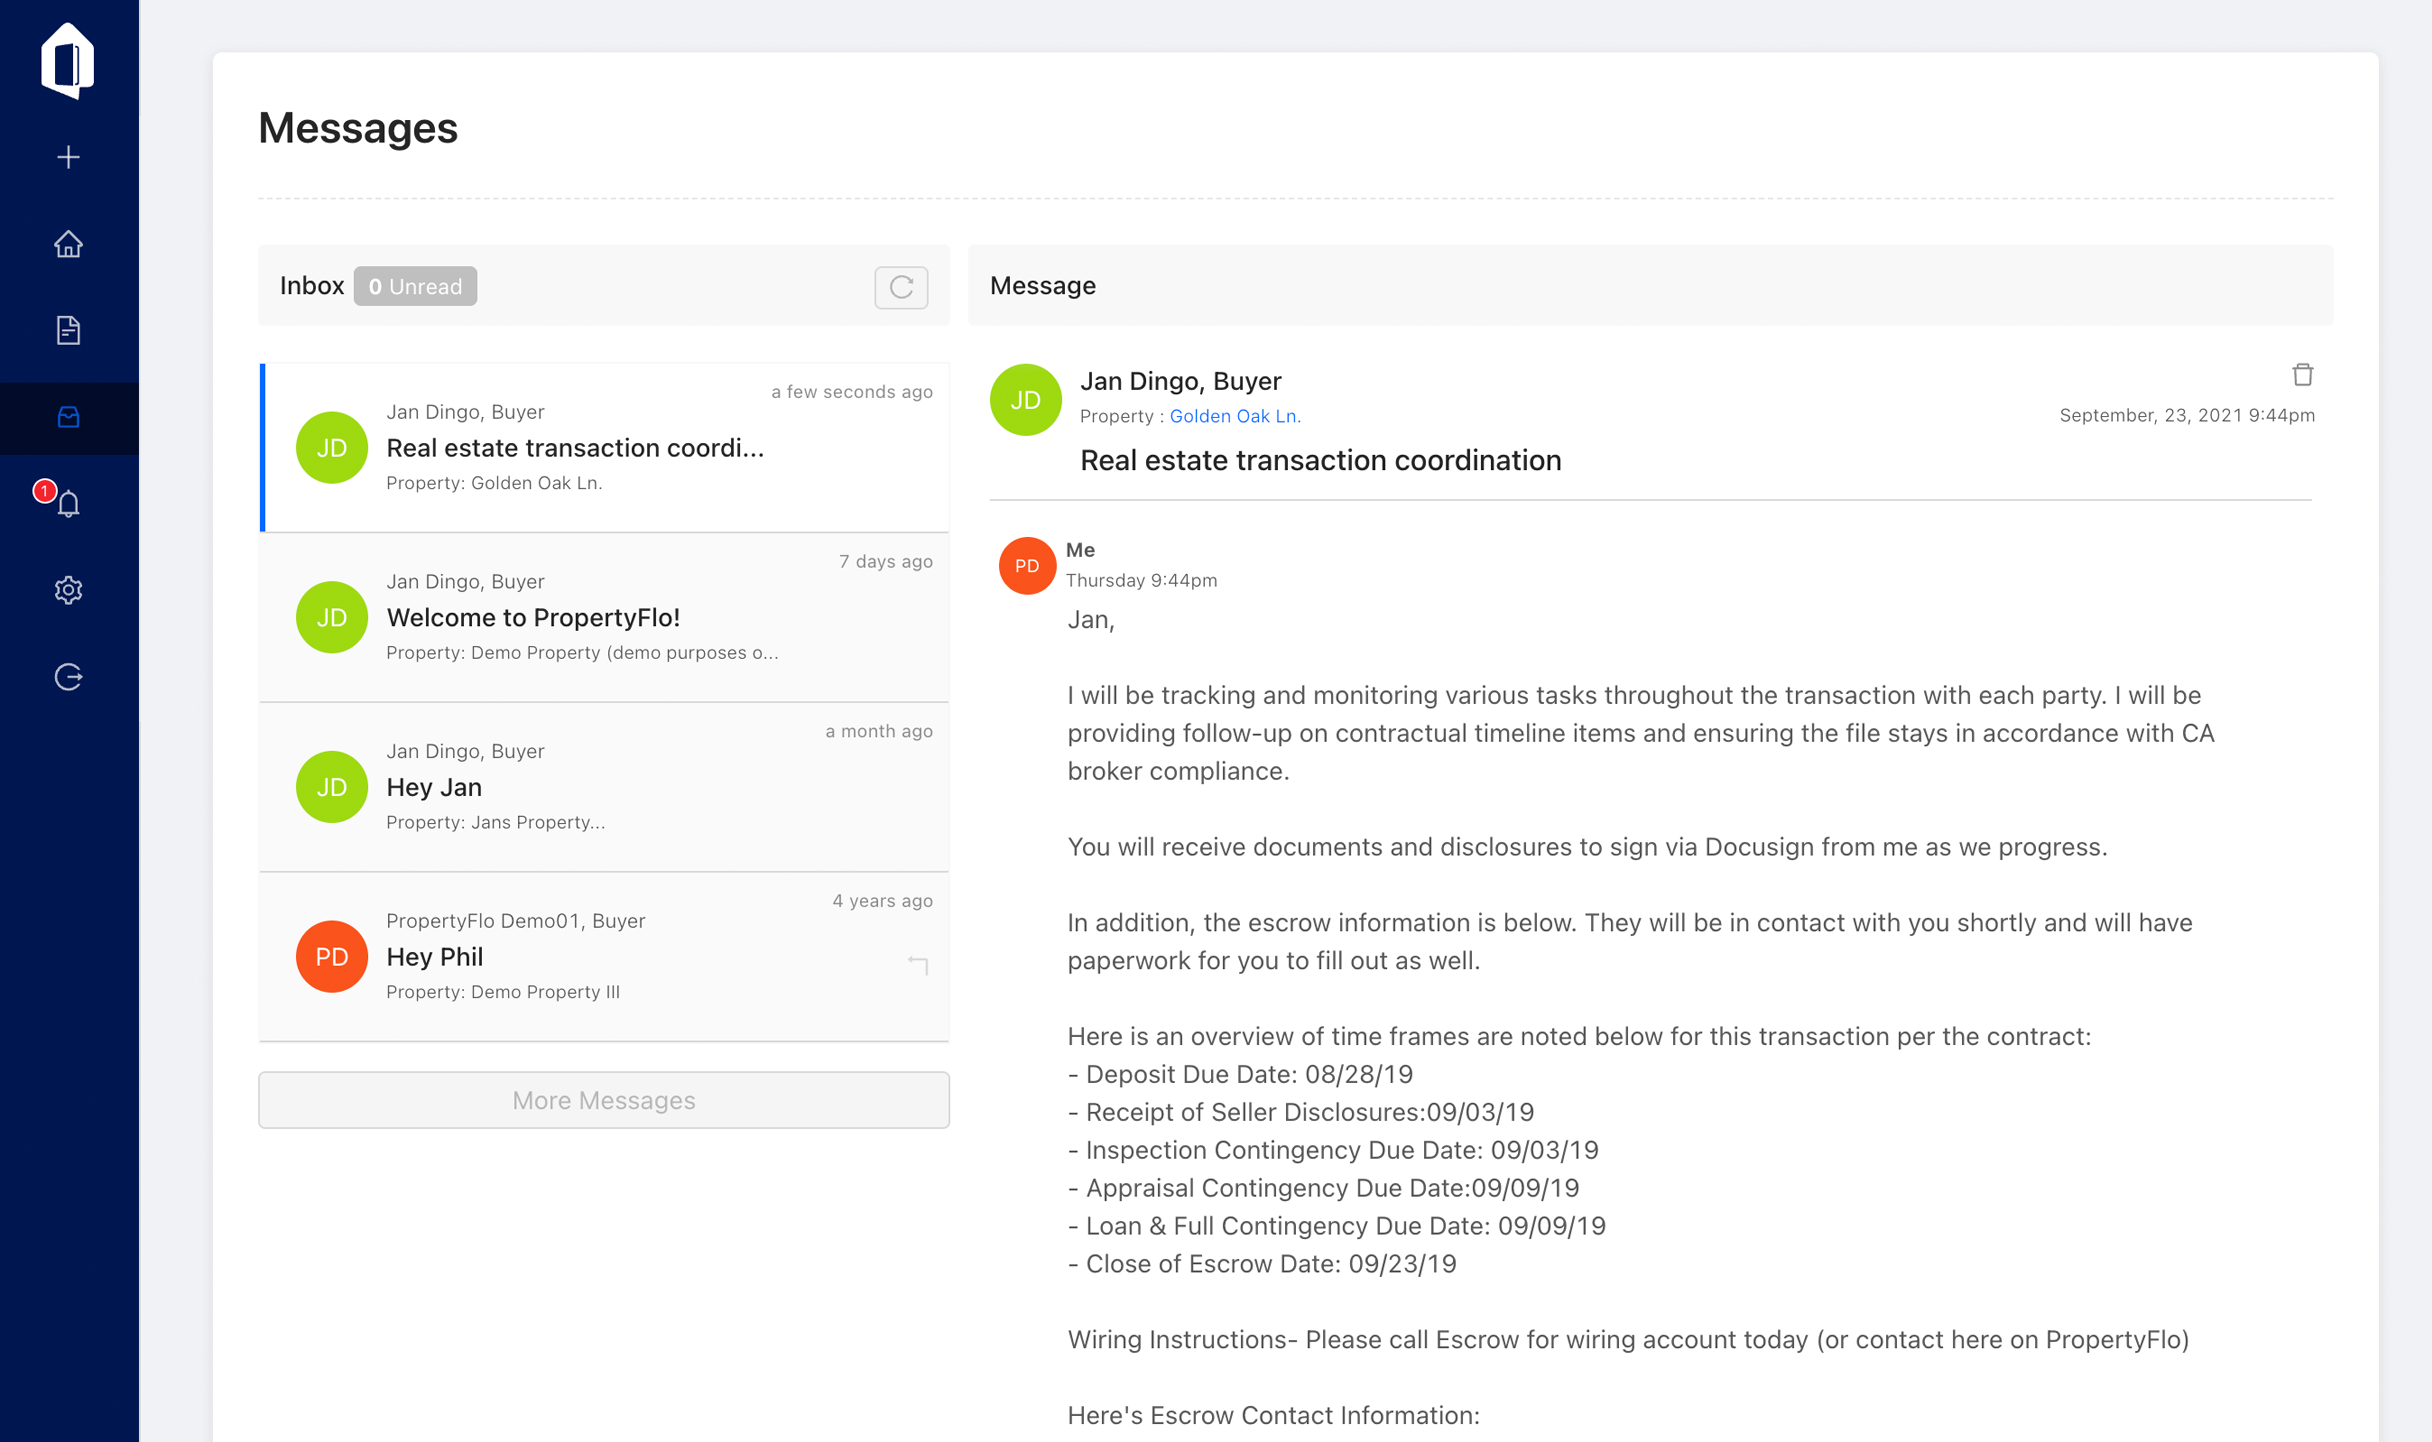Image resolution: width=2432 pixels, height=1442 pixels.
Task: Click the PropertyFlo logo at the top
Action: point(68,61)
